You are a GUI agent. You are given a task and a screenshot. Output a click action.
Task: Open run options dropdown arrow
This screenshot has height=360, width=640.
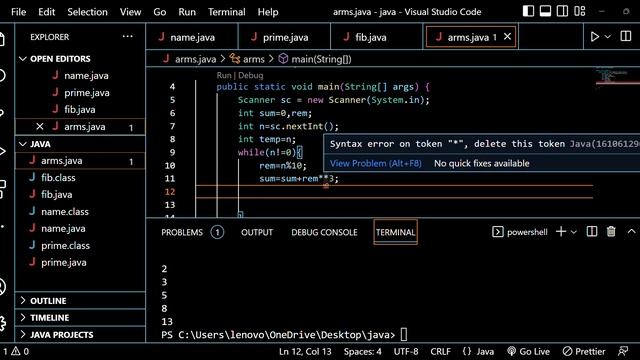608,37
